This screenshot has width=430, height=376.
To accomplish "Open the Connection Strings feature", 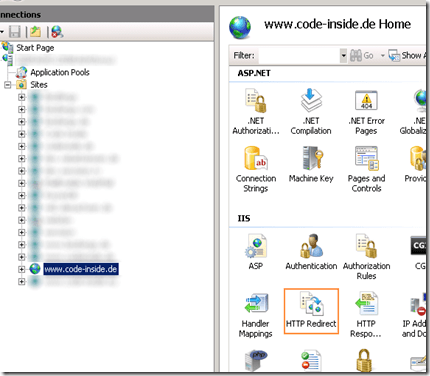I will click(256, 169).
